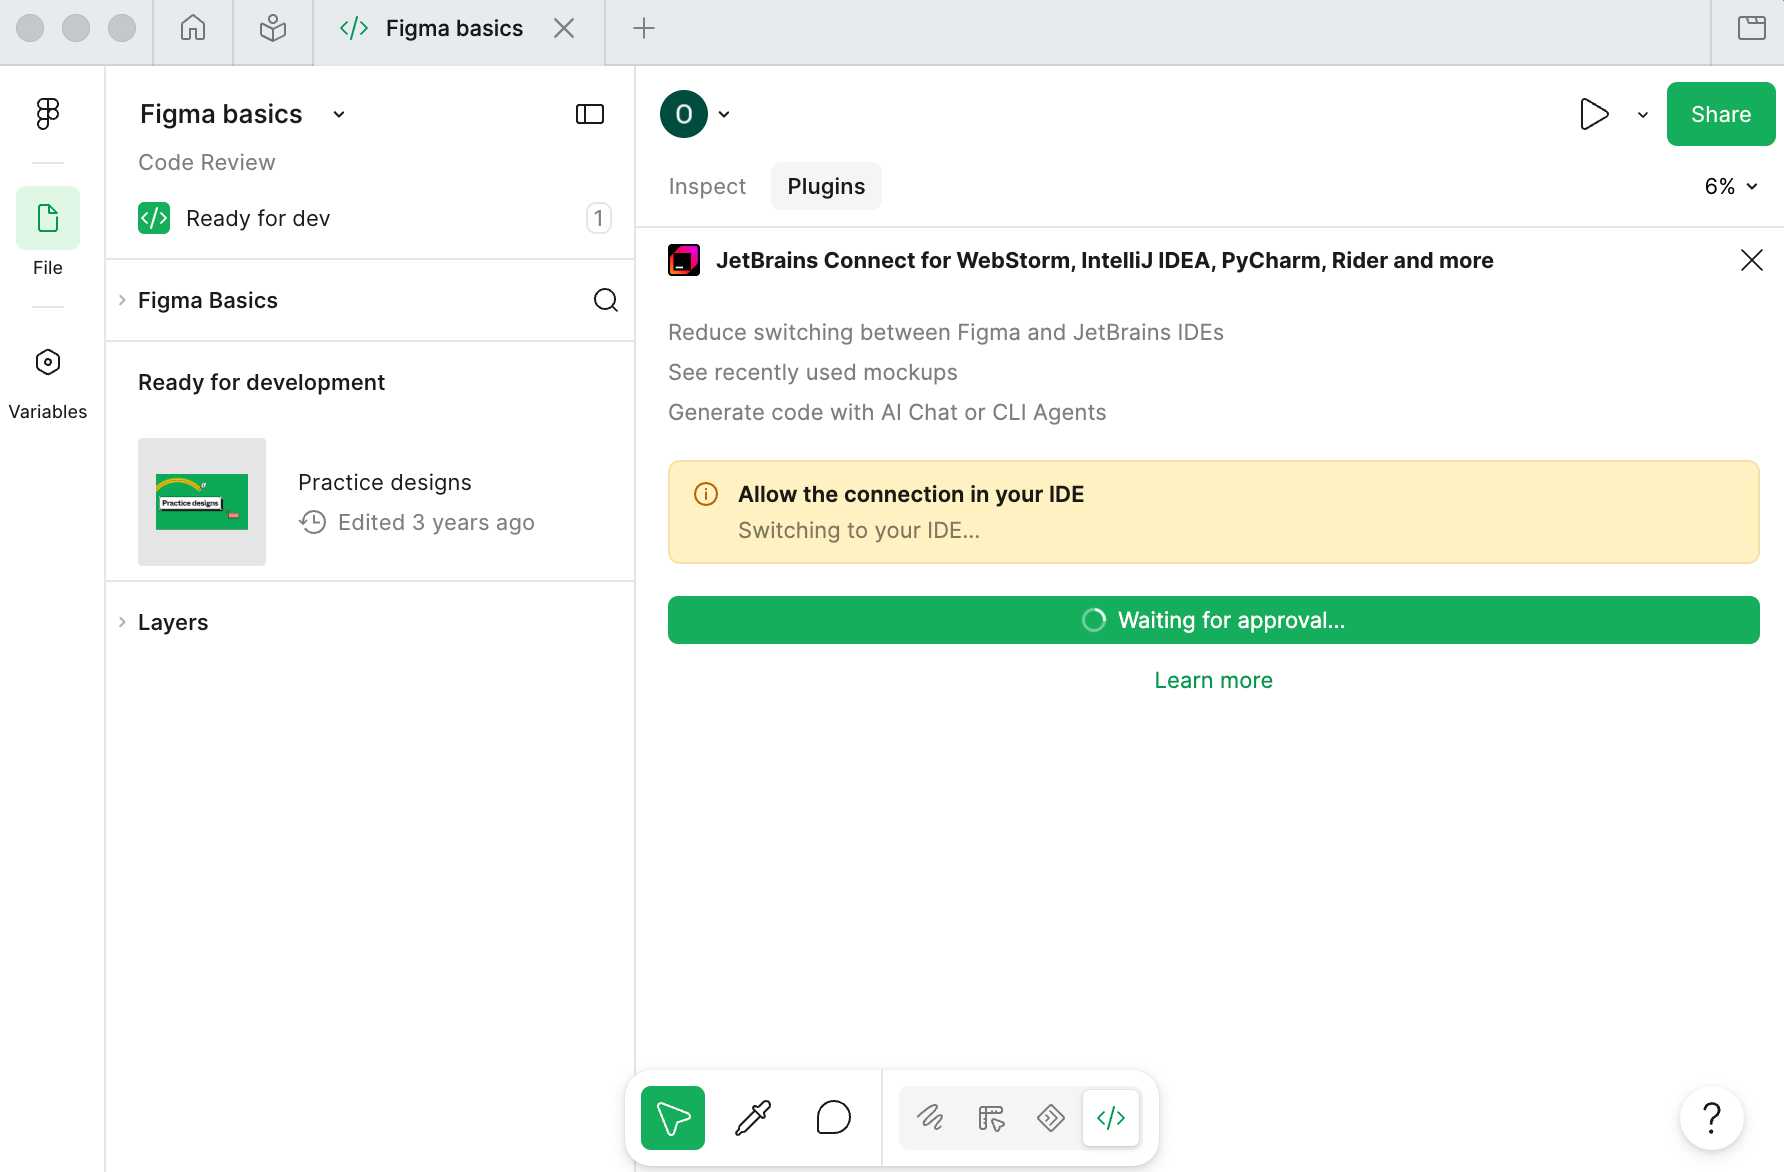The width and height of the screenshot is (1784, 1172).
Task: Select the Practice designs item title
Action: (x=385, y=482)
